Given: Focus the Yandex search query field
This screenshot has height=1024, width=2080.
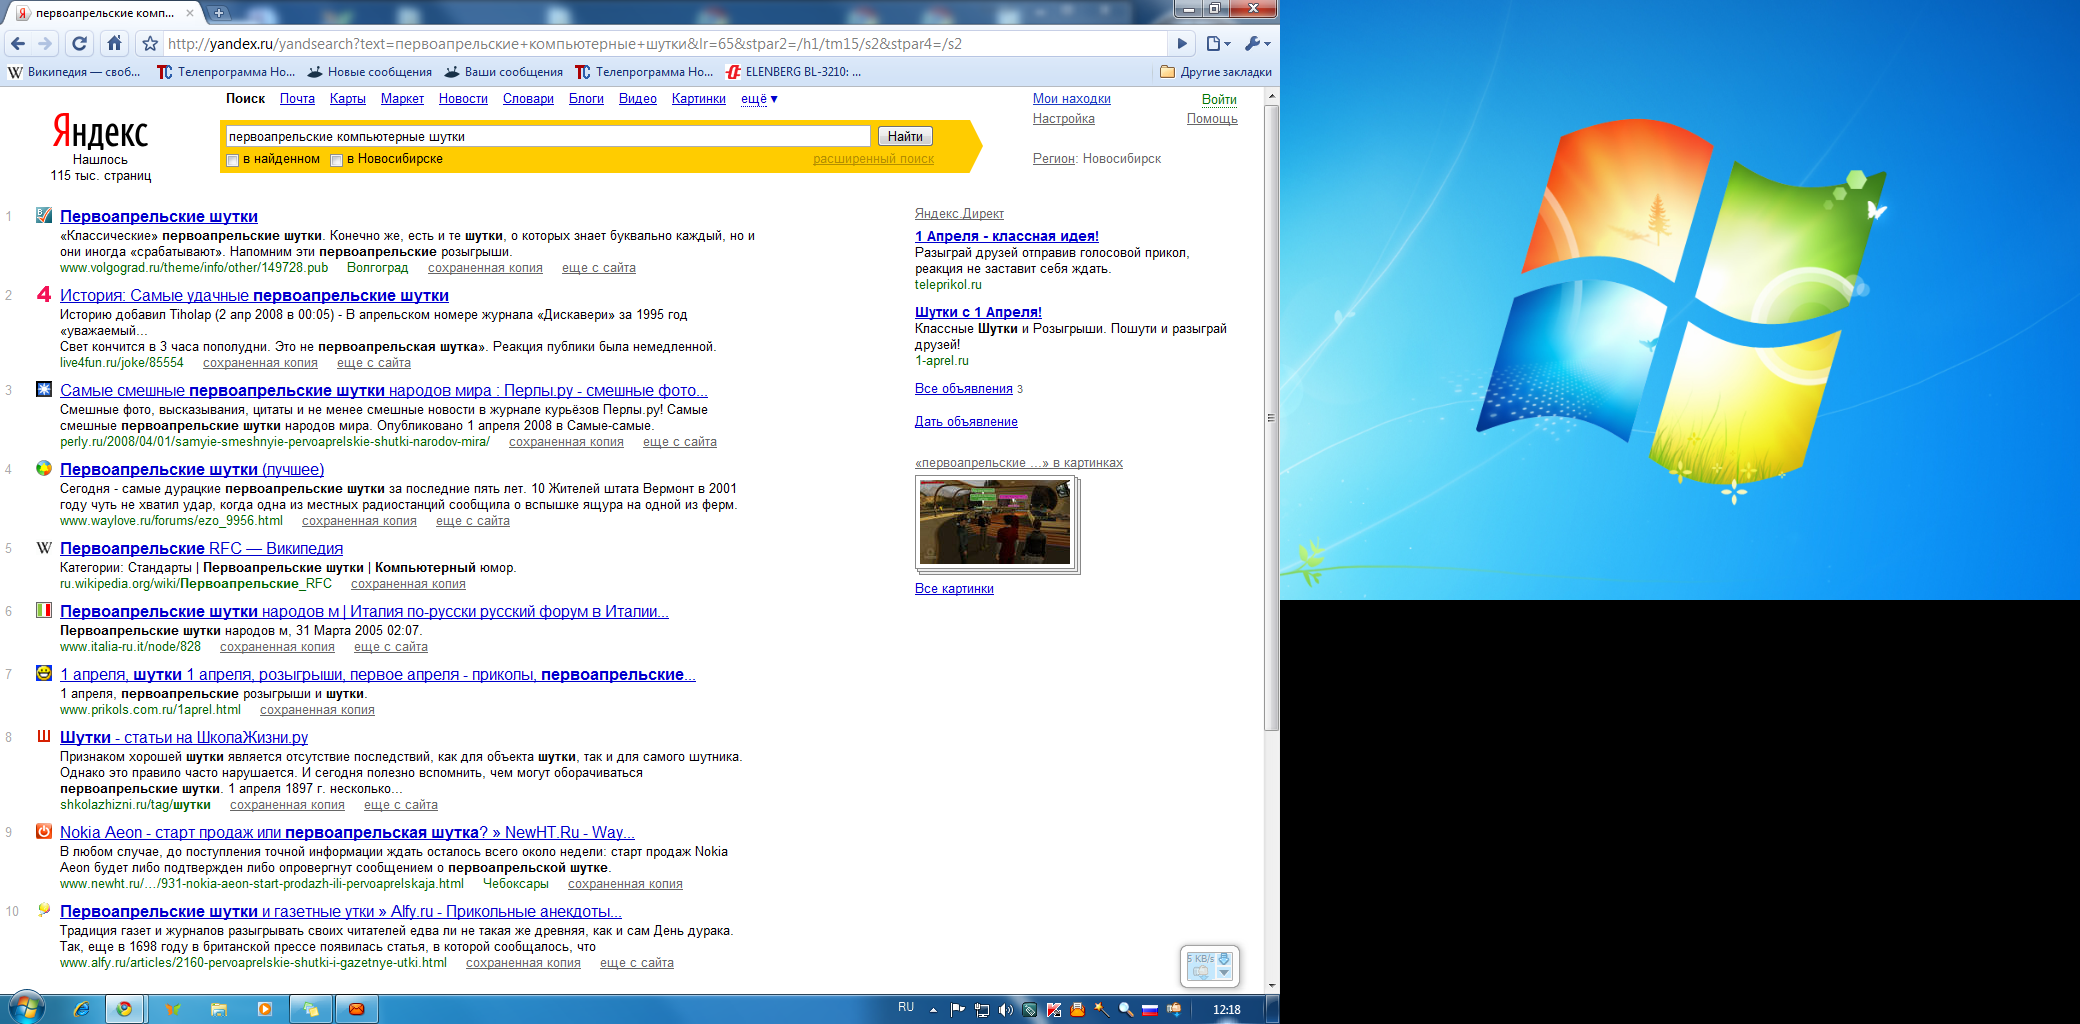Looking at the screenshot, I should click(548, 136).
